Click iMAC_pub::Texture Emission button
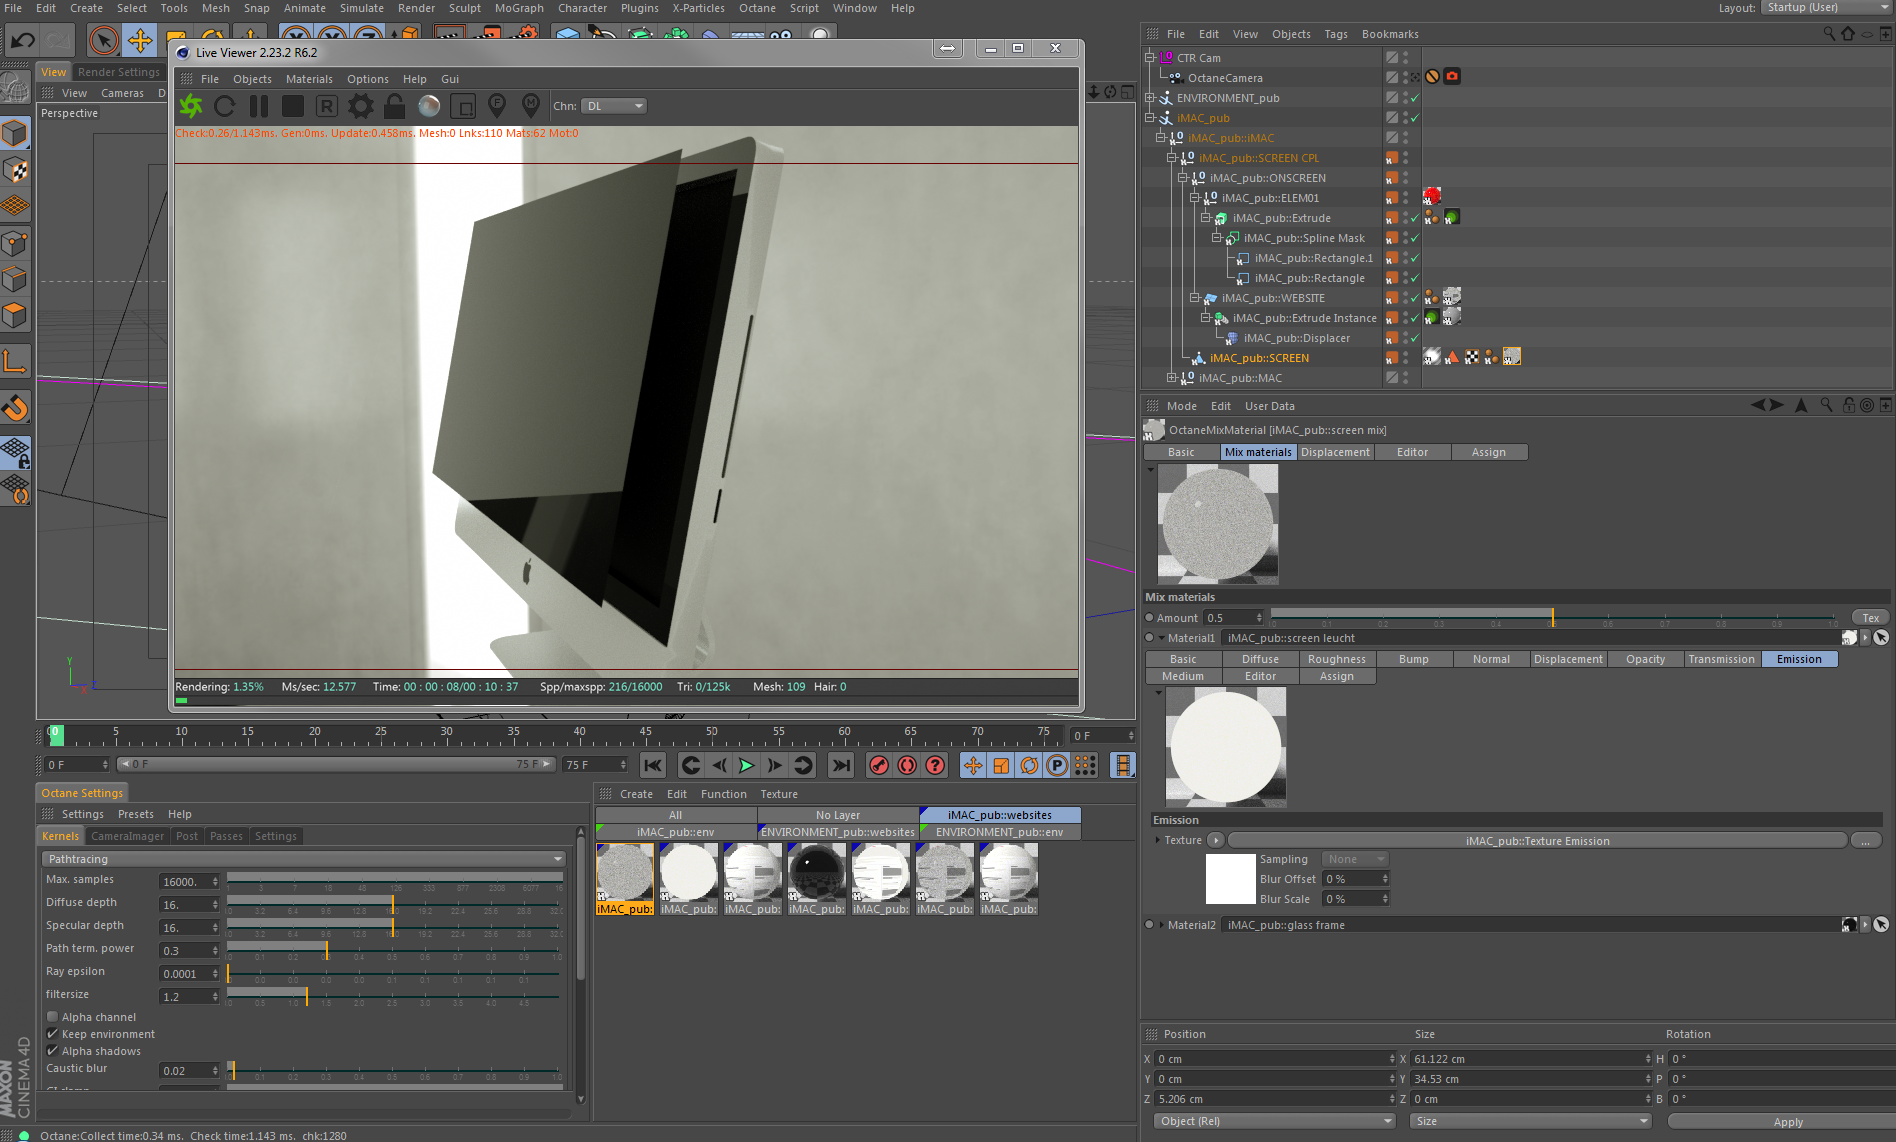Image resolution: width=1896 pixels, height=1142 pixels. coord(1537,841)
